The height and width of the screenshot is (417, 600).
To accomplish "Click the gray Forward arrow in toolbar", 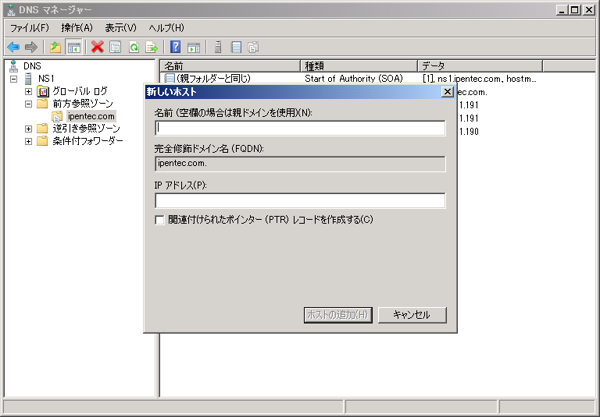I will coord(31,47).
